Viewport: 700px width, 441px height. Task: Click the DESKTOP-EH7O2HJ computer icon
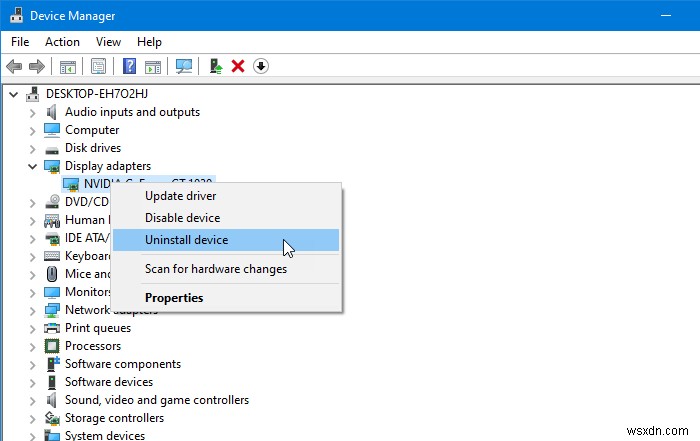tap(33, 94)
